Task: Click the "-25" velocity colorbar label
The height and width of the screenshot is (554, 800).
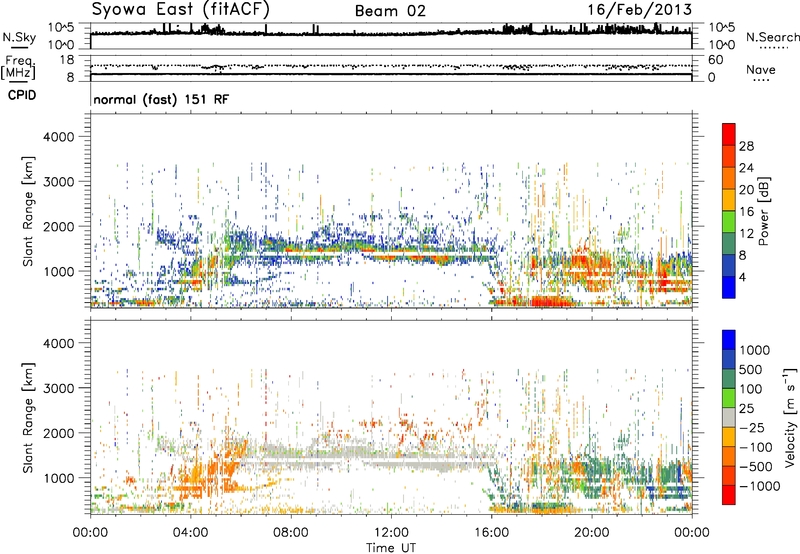Action: pyautogui.click(x=752, y=428)
